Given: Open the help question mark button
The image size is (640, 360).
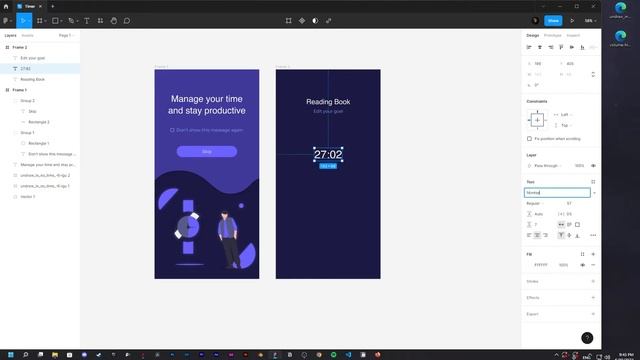Looking at the screenshot, I should coord(587,338).
